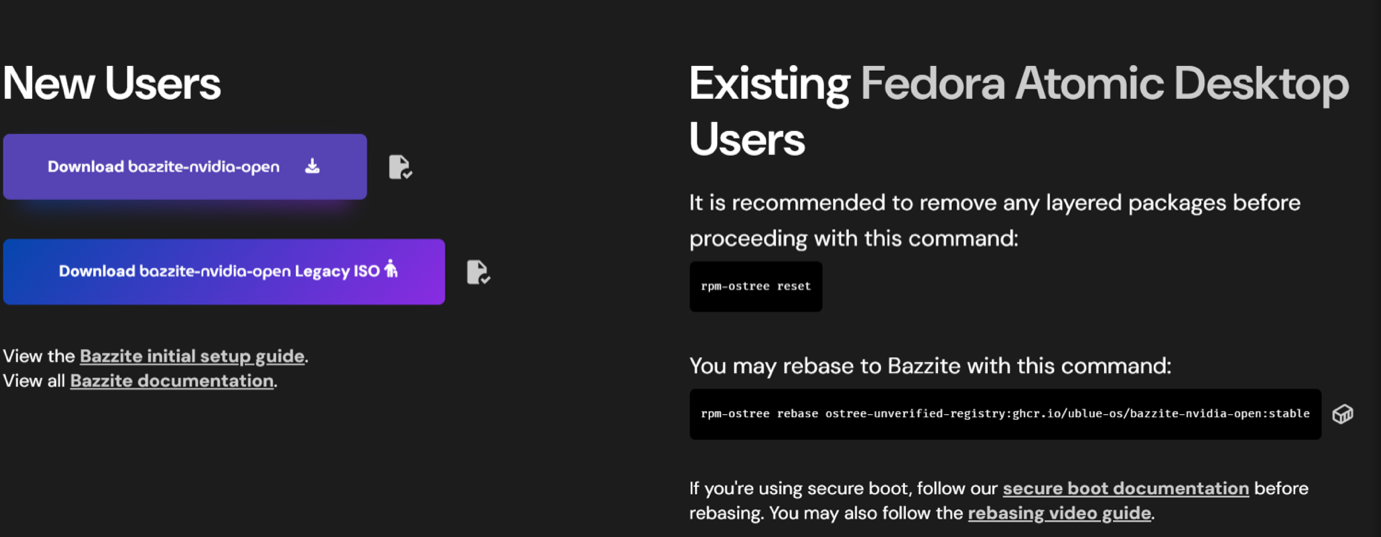This screenshot has width=1381, height=537.
Task: Open checksum file icon beside Legacy ISO download
Action: click(x=478, y=272)
